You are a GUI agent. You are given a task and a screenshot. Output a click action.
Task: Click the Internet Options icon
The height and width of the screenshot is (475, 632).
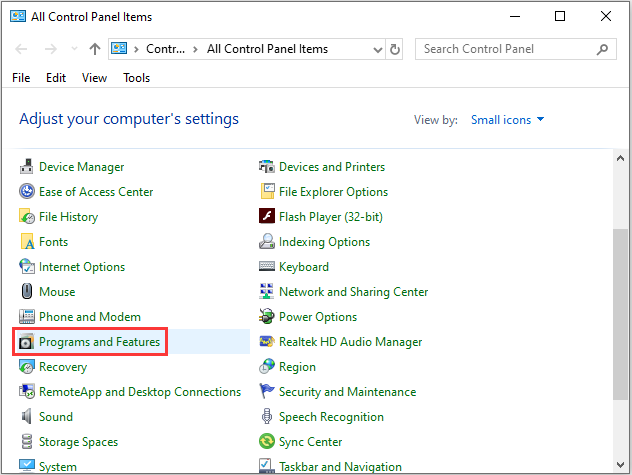coord(27,267)
